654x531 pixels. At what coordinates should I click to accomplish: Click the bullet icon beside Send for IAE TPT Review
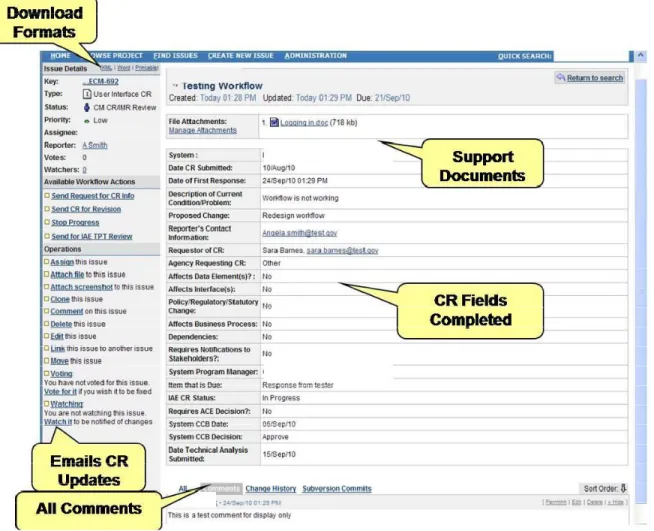point(47,236)
